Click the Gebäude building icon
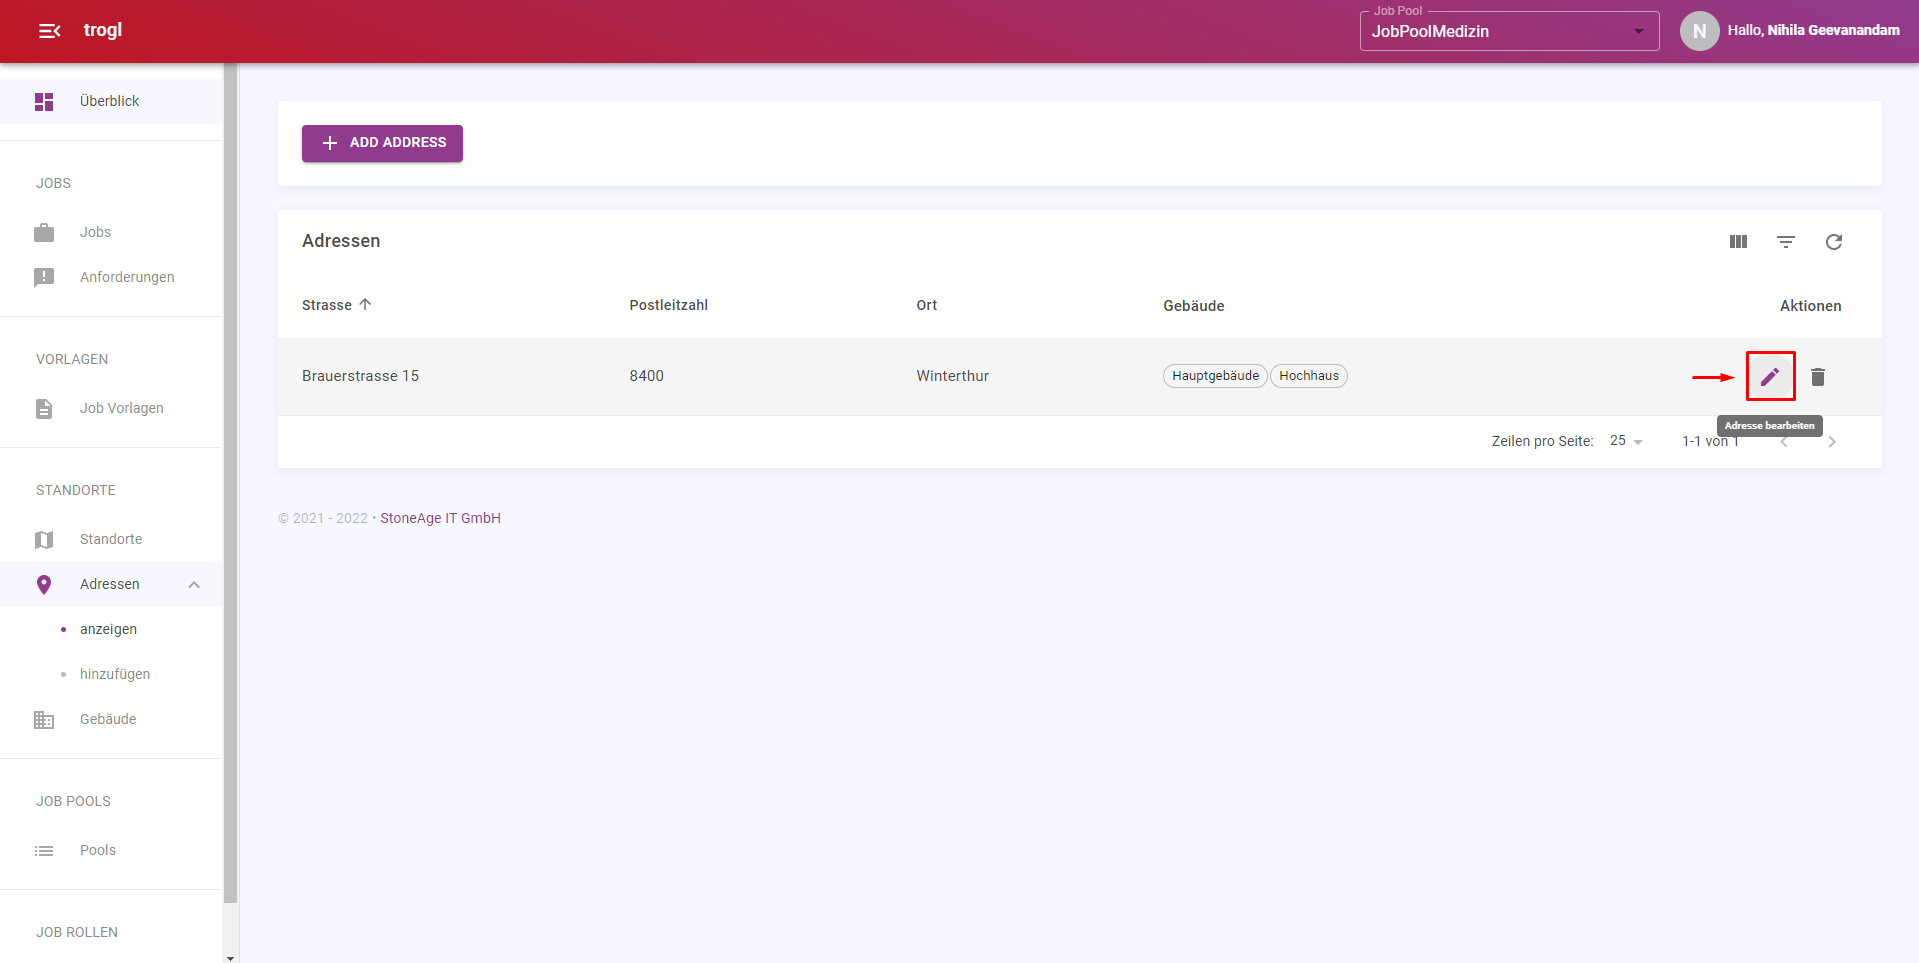Image resolution: width=1919 pixels, height=963 pixels. tap(44, 720)
